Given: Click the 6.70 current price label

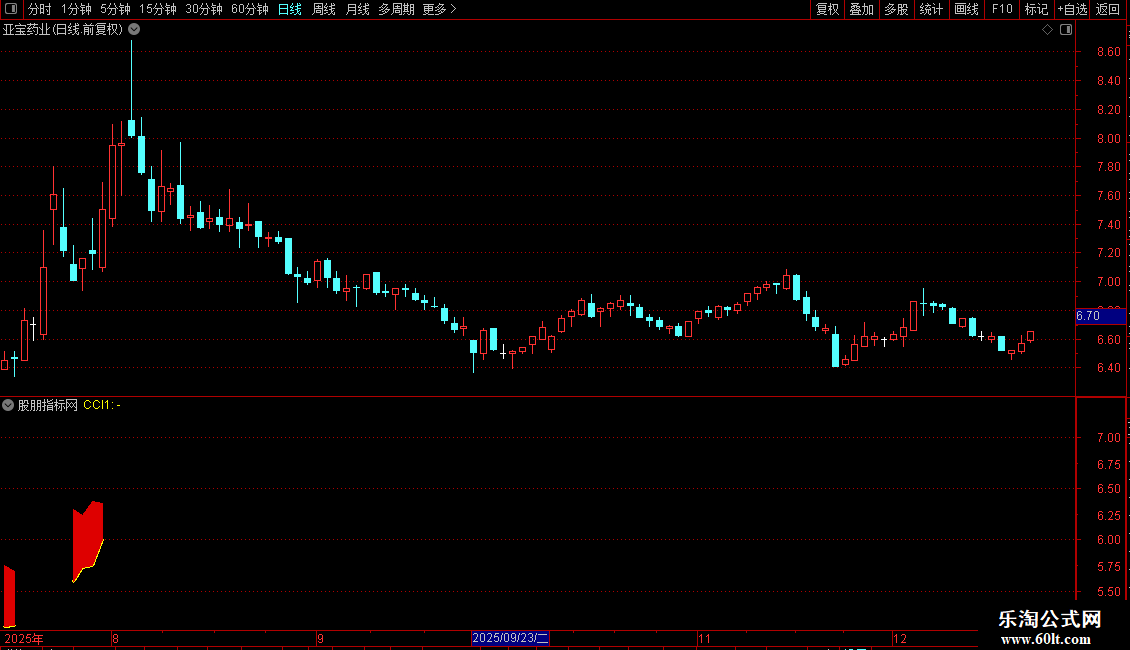Looking at the screenshot, I should coord(1100,316).
